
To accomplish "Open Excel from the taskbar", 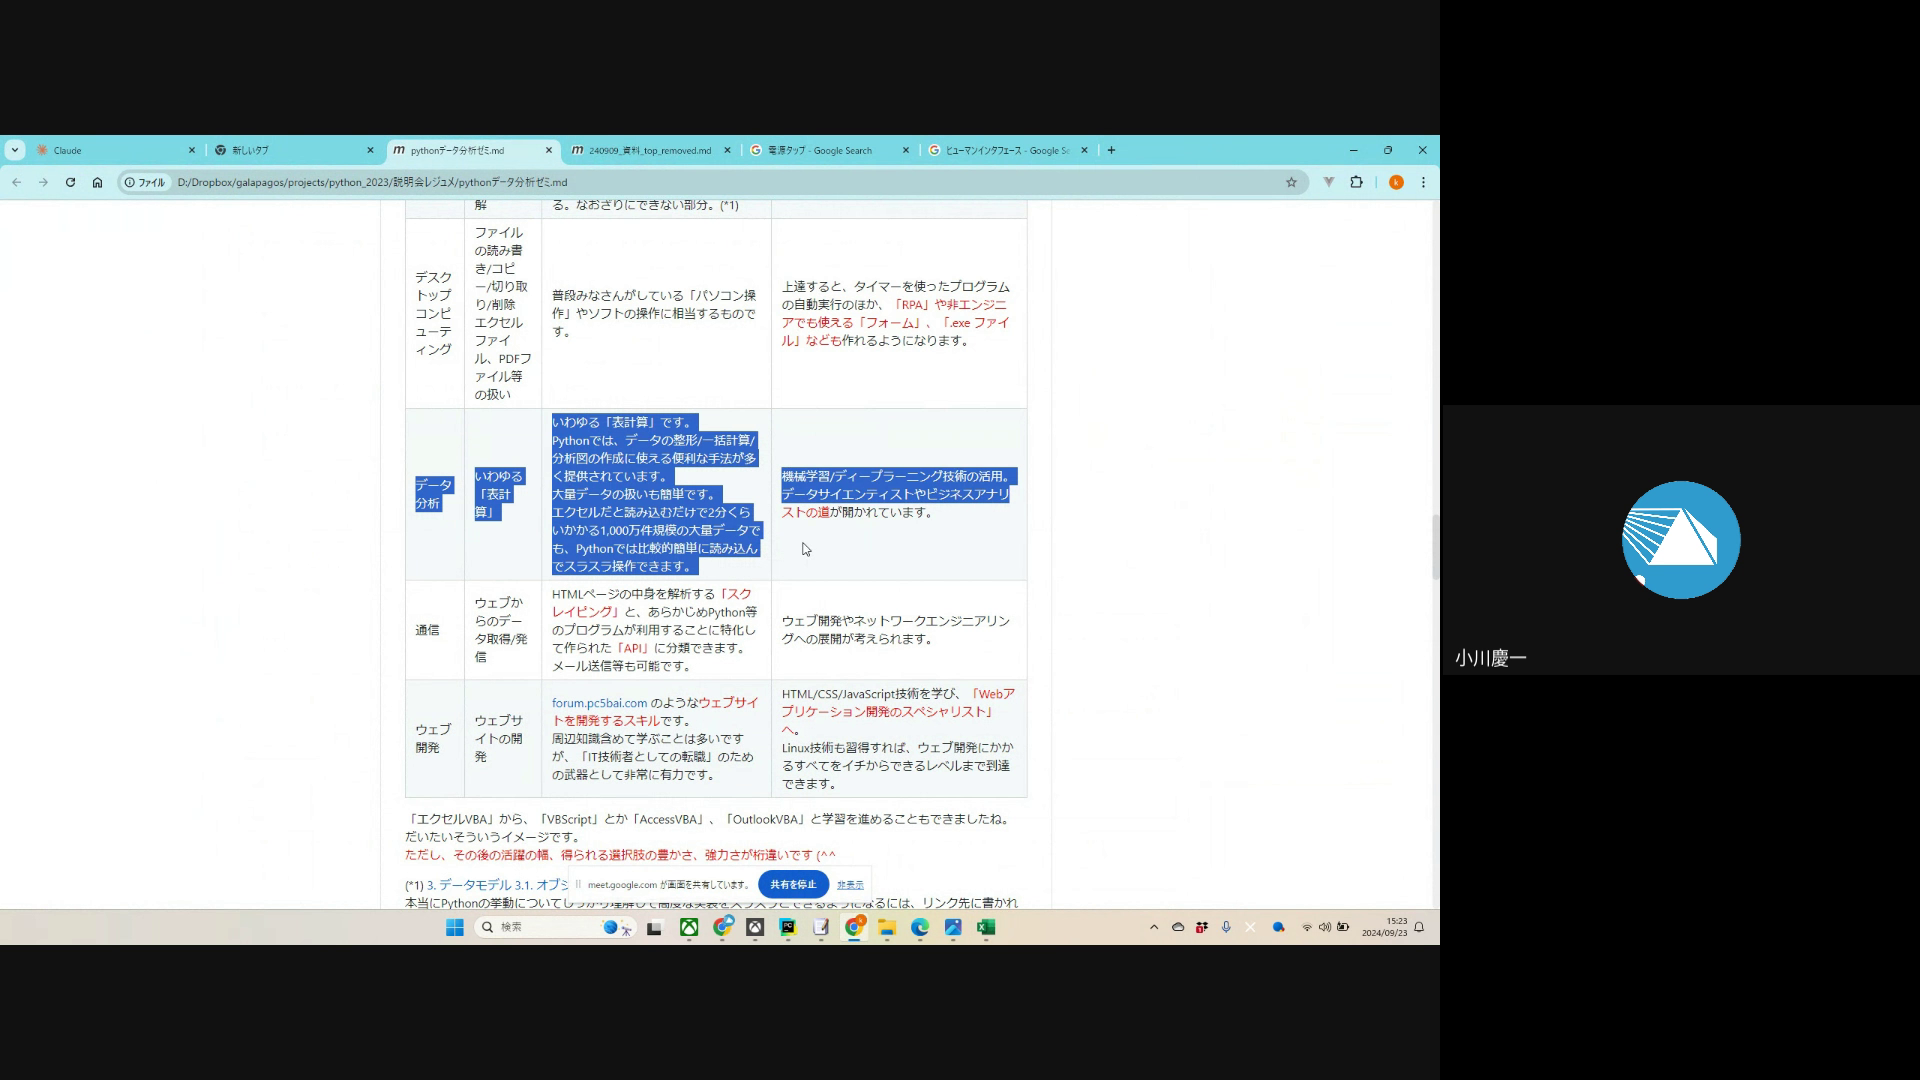I will click(x=986, y=927).
